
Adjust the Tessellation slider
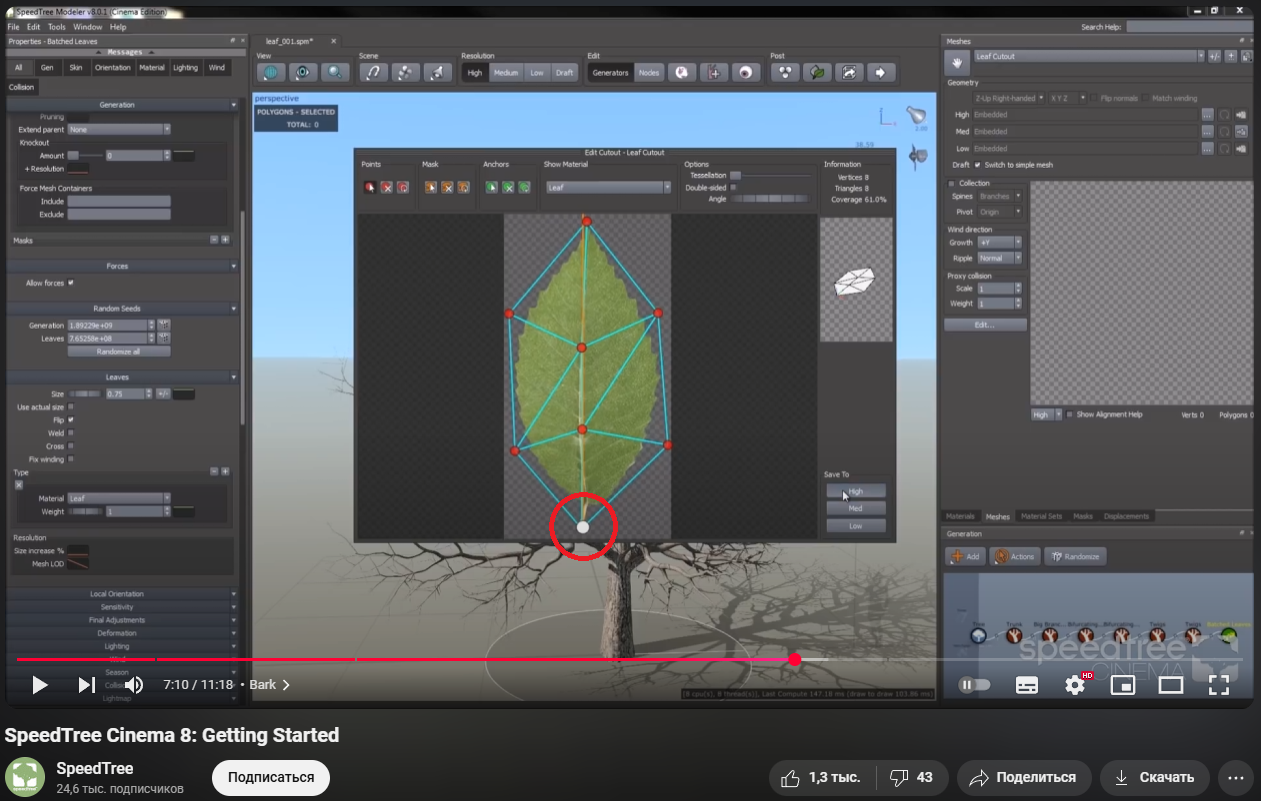[x=770, y=175]
